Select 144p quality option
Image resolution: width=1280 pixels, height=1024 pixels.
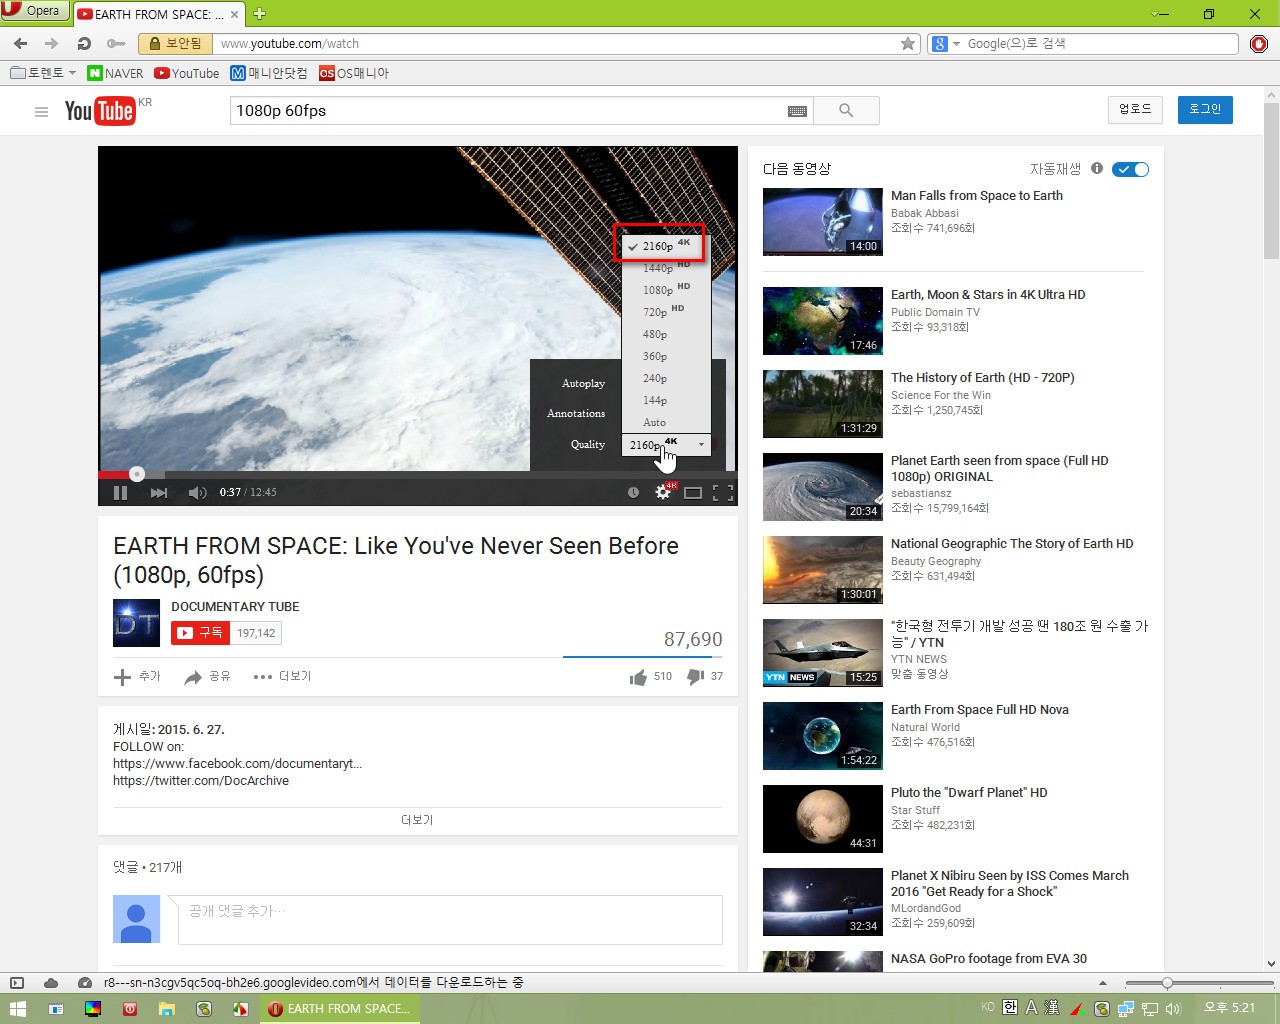tap(666, 400)
